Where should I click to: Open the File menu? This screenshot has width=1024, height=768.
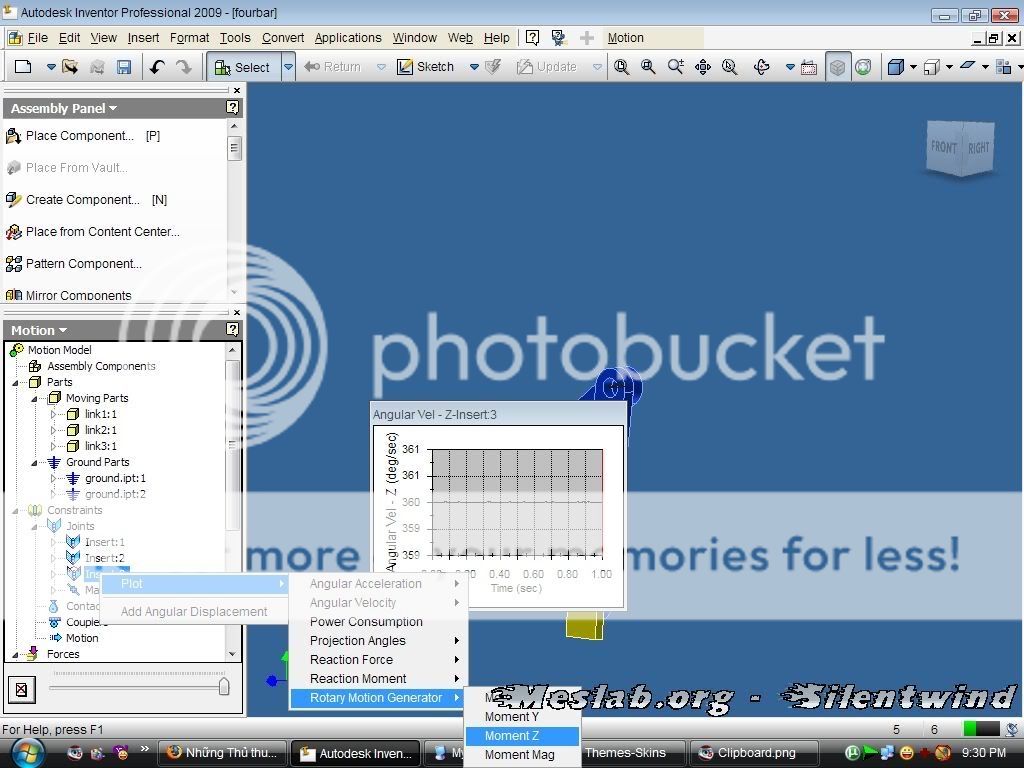coord(37,38)
